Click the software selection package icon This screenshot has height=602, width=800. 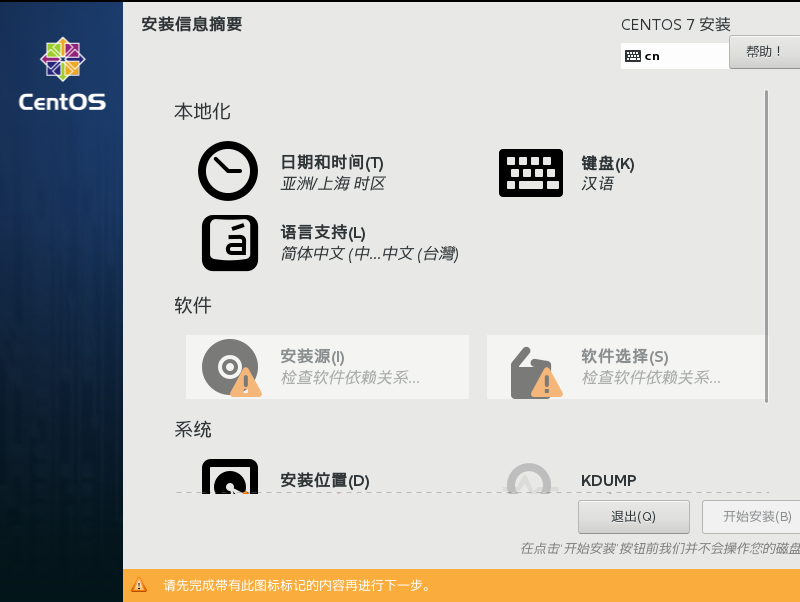[x=536, y=372]
